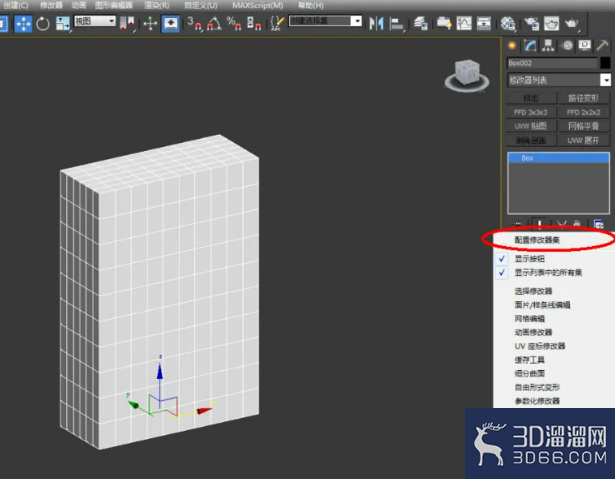
Task: Click the 挤出 modifier button
Action: tap(531, 98)
